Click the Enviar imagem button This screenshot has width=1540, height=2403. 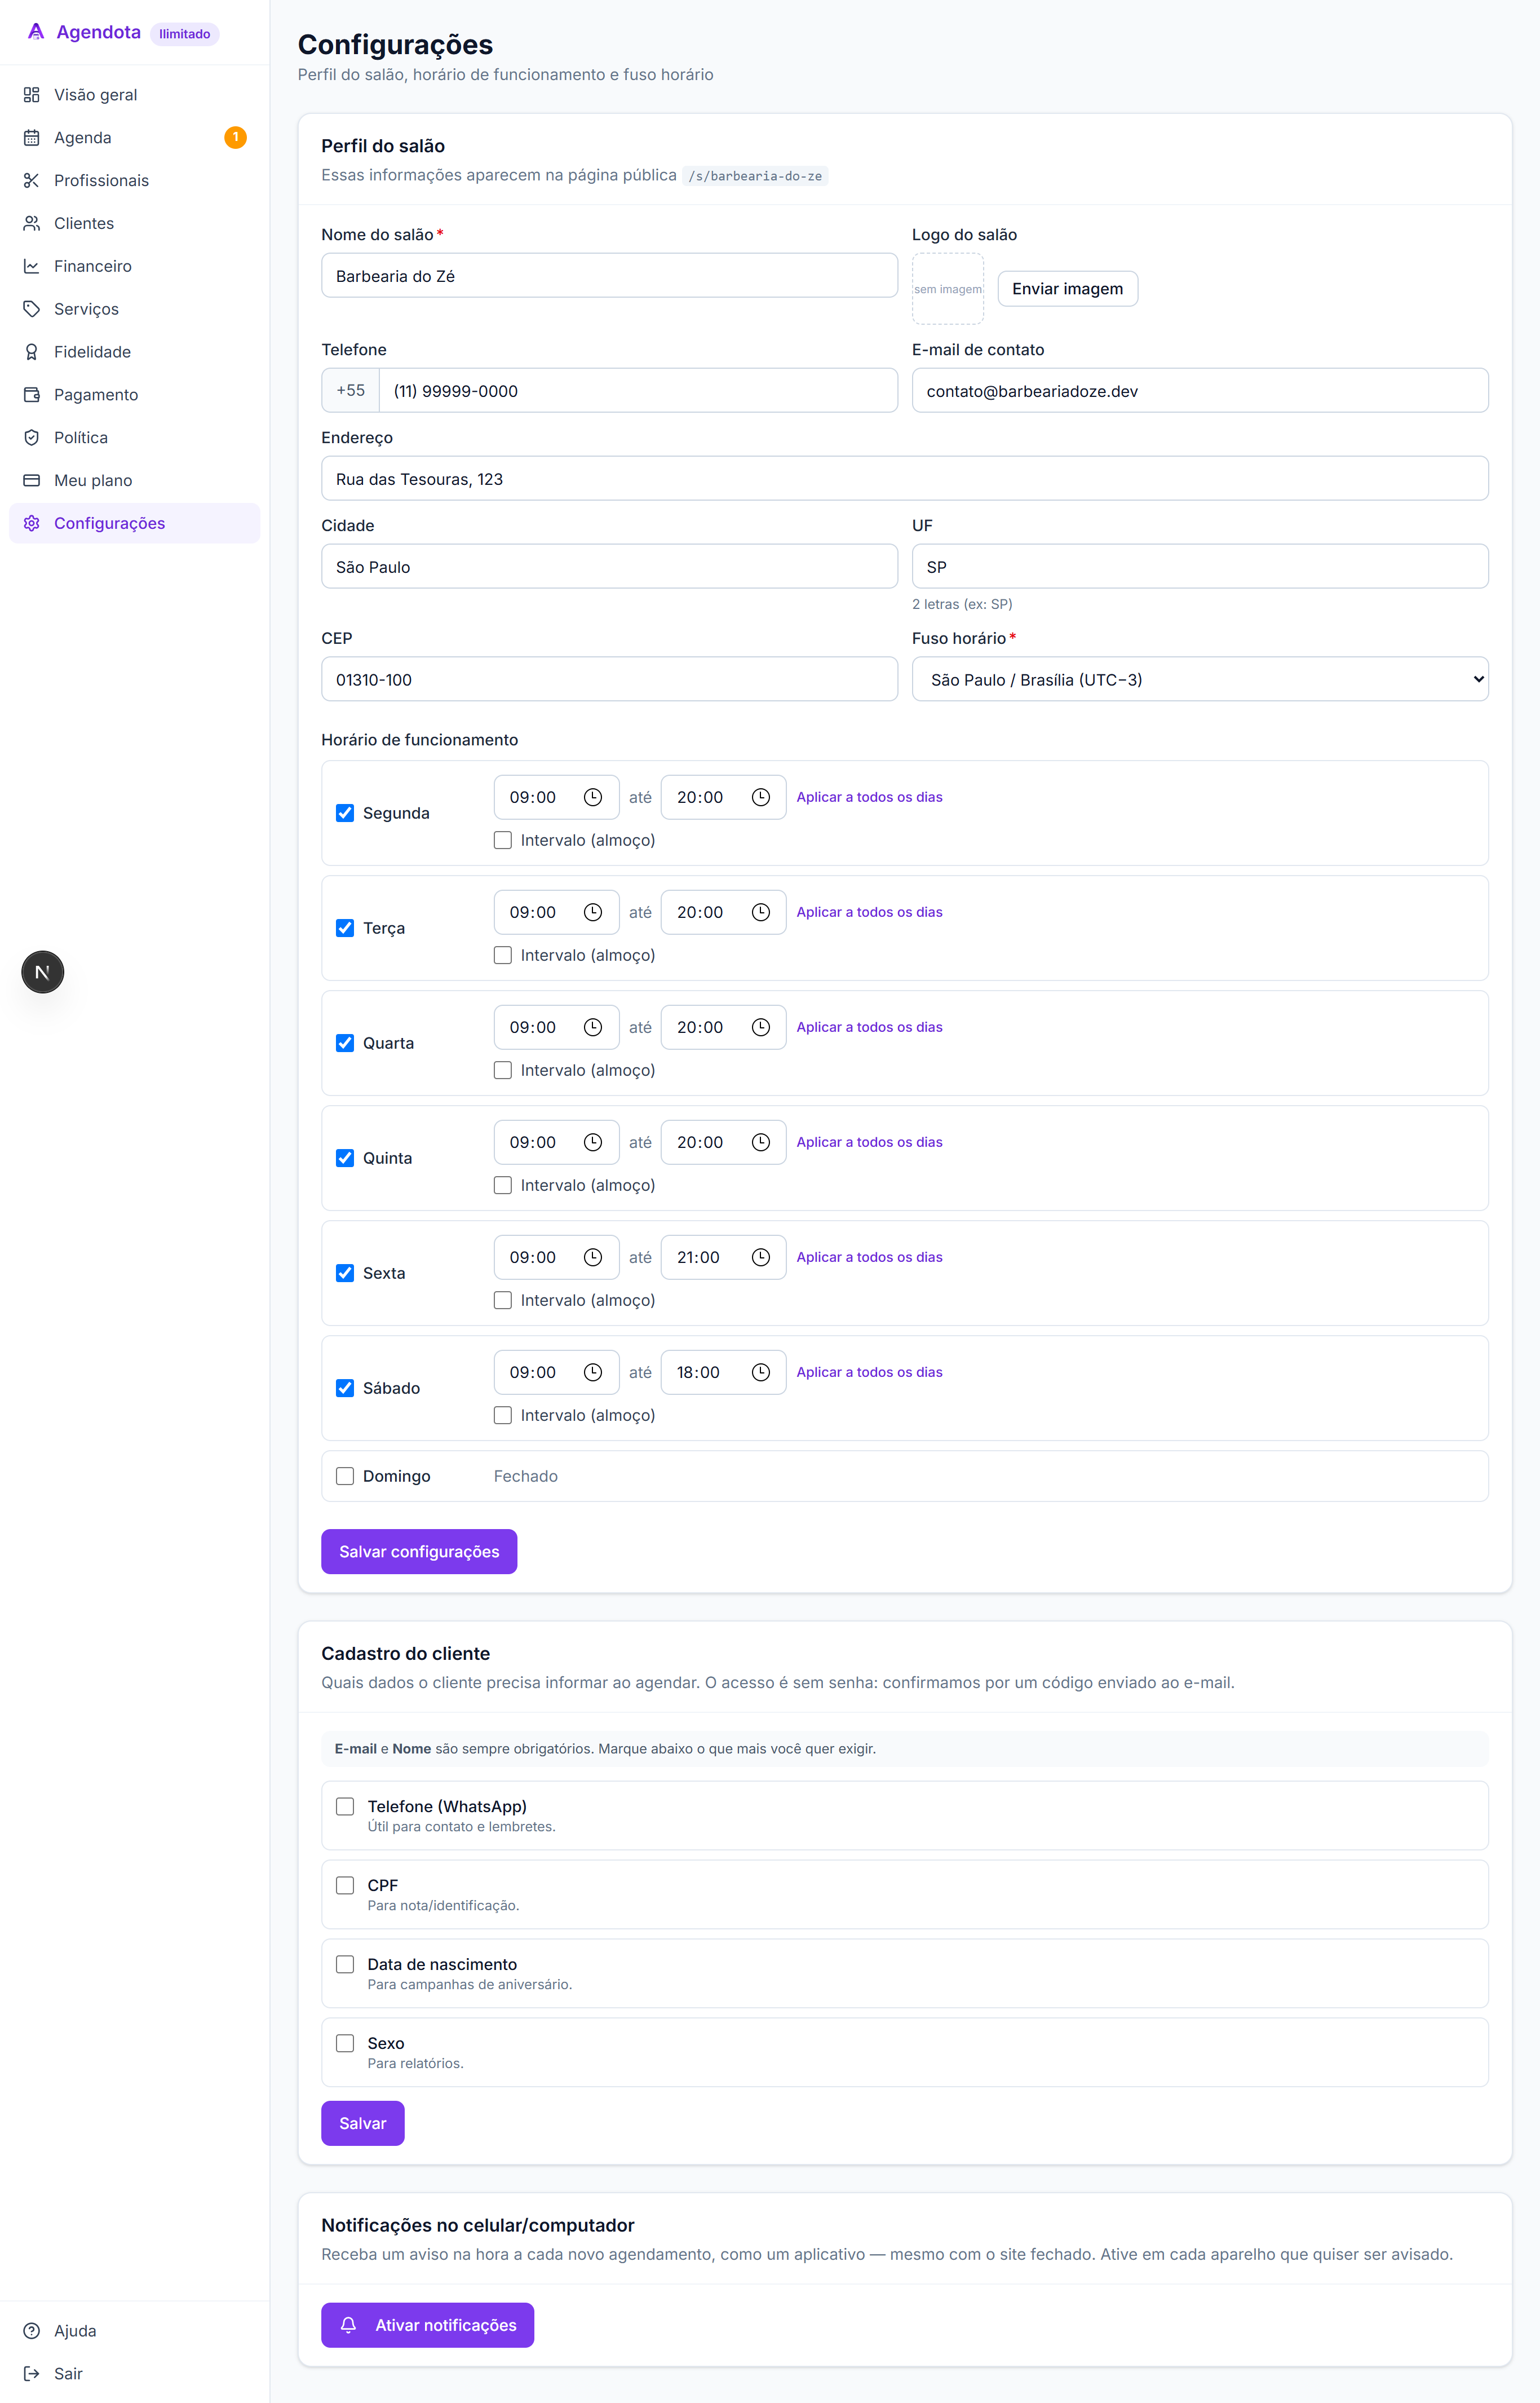click(x=1067, y=289)
